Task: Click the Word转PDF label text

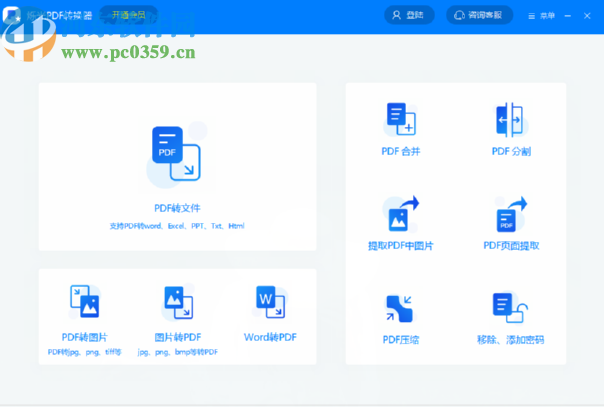Action: pos(270,337)
